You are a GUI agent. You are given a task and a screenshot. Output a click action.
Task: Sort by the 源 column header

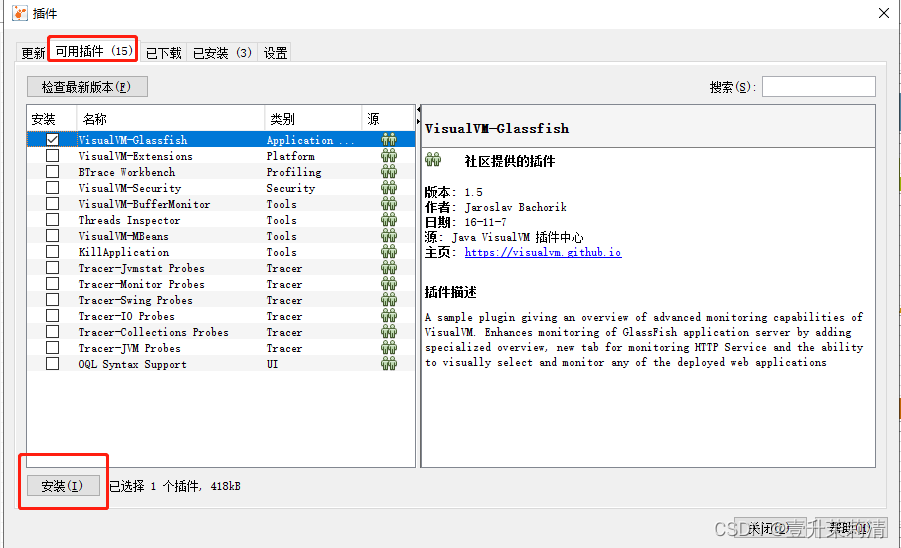388,119
